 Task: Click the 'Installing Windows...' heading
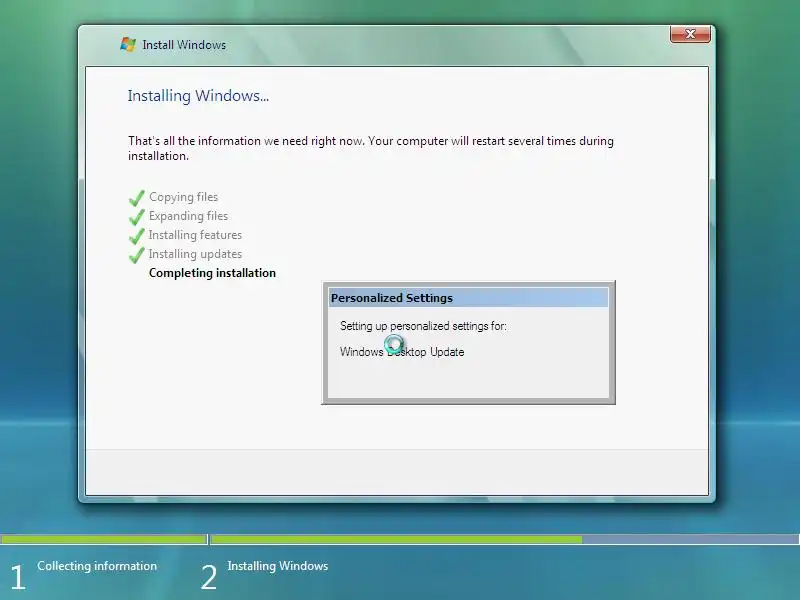[198, 95]
